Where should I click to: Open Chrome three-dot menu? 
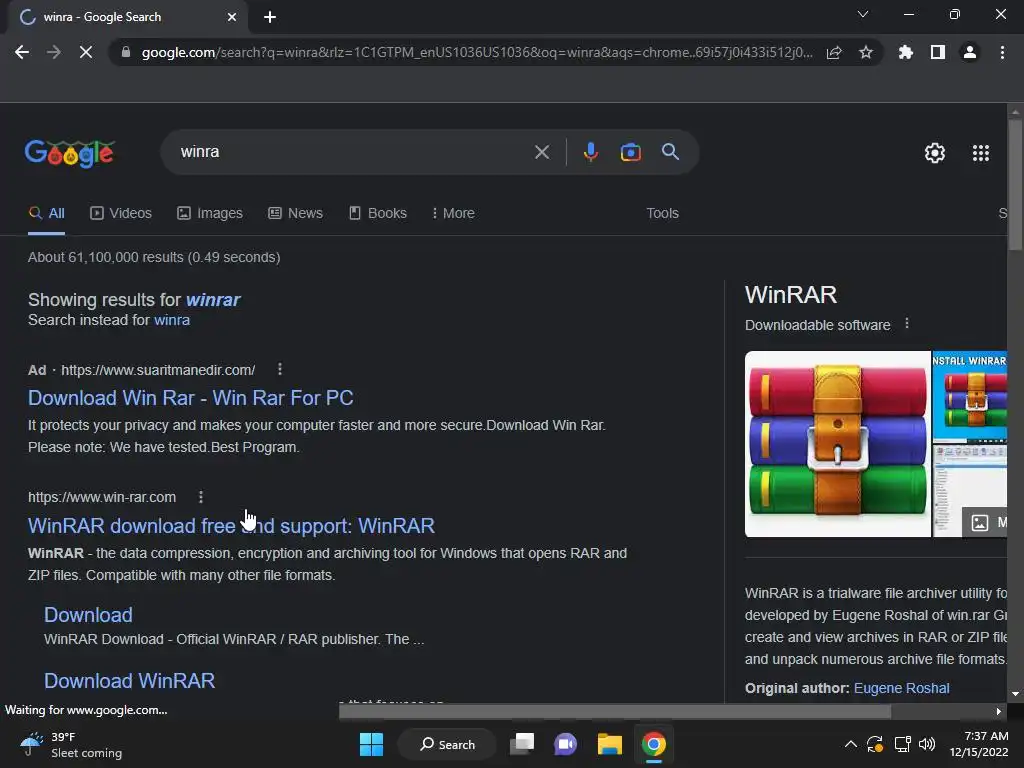click(x=1002, y=52)
